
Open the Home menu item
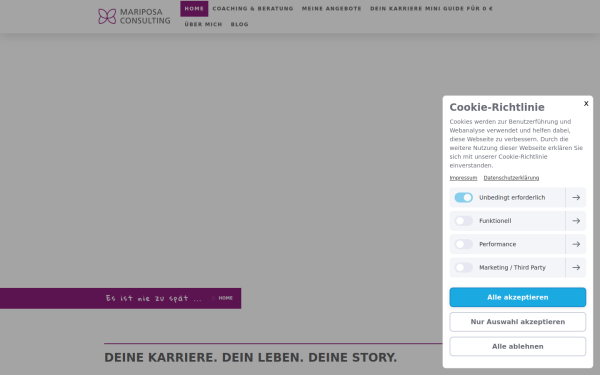tap(194, 8)
